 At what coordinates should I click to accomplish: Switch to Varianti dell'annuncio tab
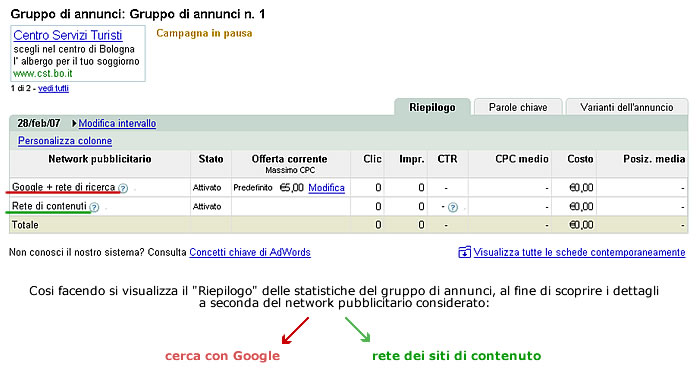pyautogui.click(x=627, y=107)
